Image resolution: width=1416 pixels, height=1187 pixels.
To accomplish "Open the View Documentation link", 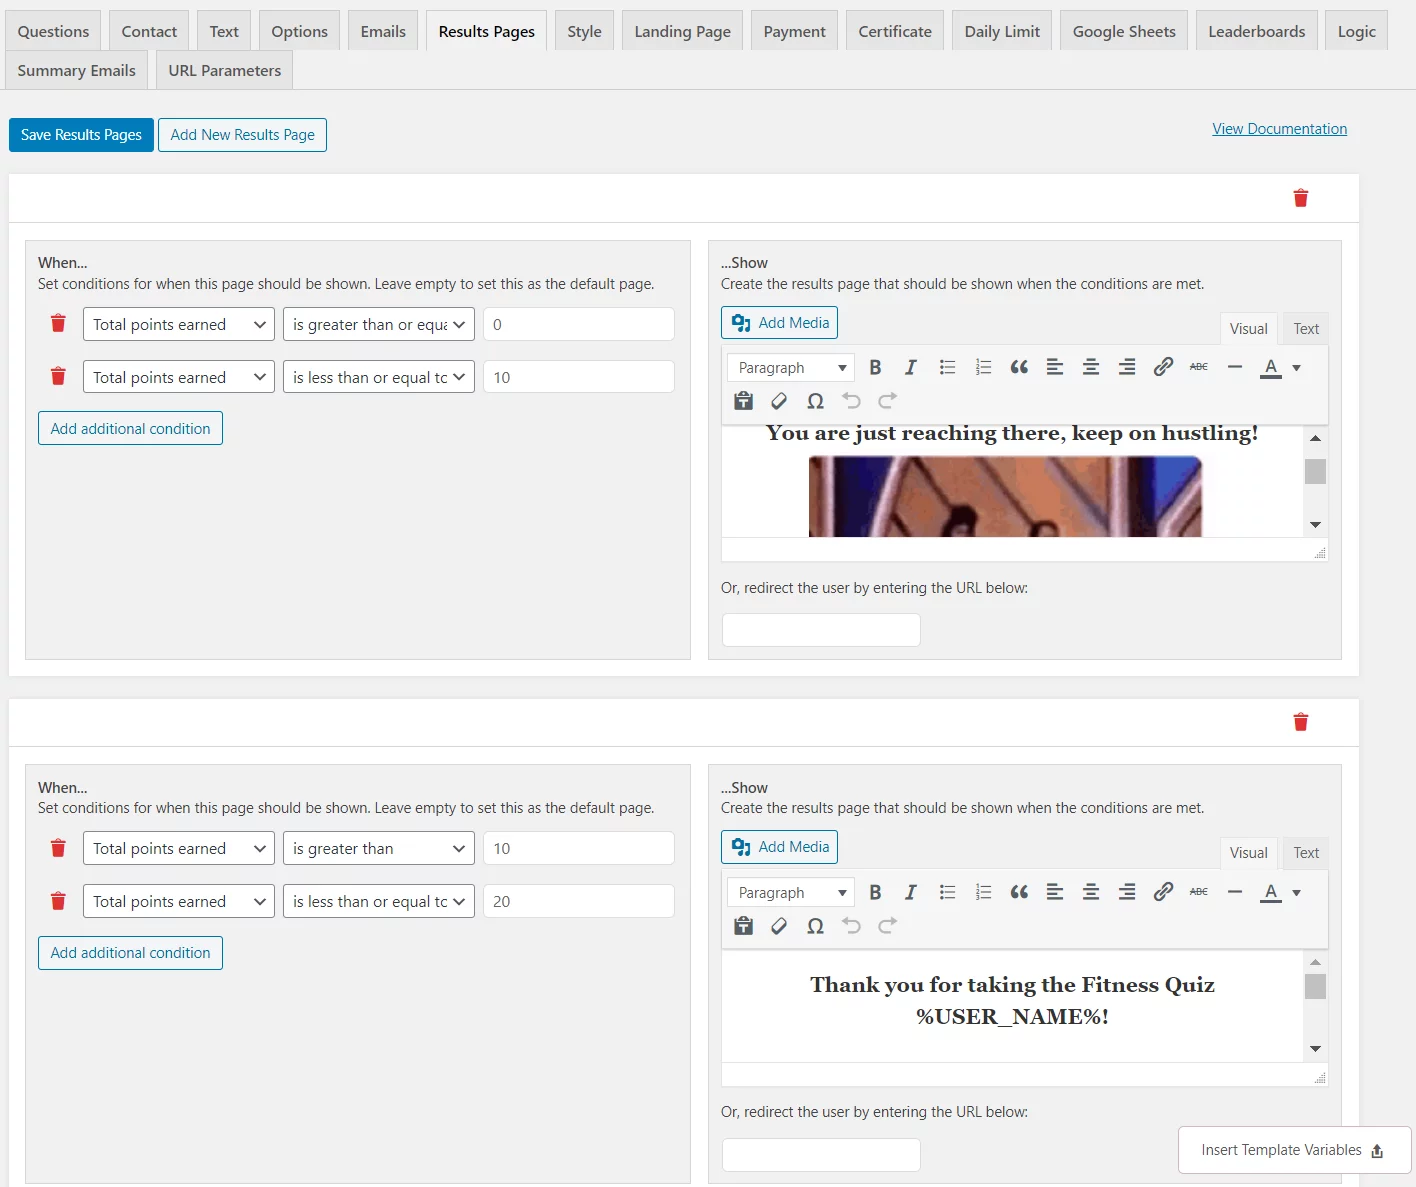I will point(1279,129).
